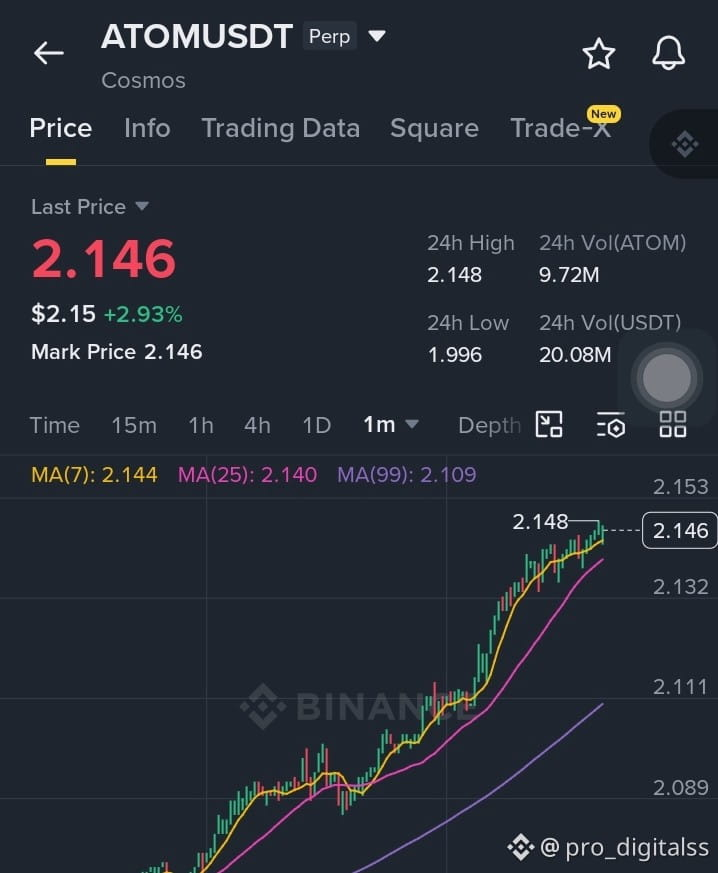This screenshot has width=718, height=873.
Task: Open the Trading Data tab
Action: click(281, 129)
